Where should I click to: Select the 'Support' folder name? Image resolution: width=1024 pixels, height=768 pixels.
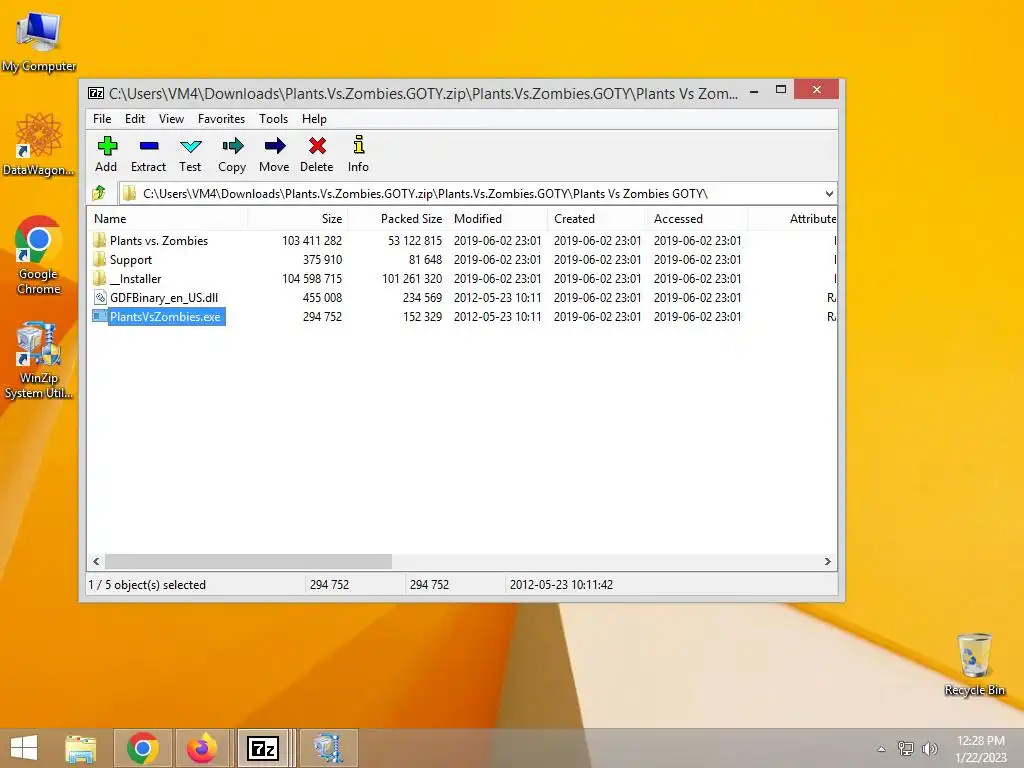click(131, 259)
